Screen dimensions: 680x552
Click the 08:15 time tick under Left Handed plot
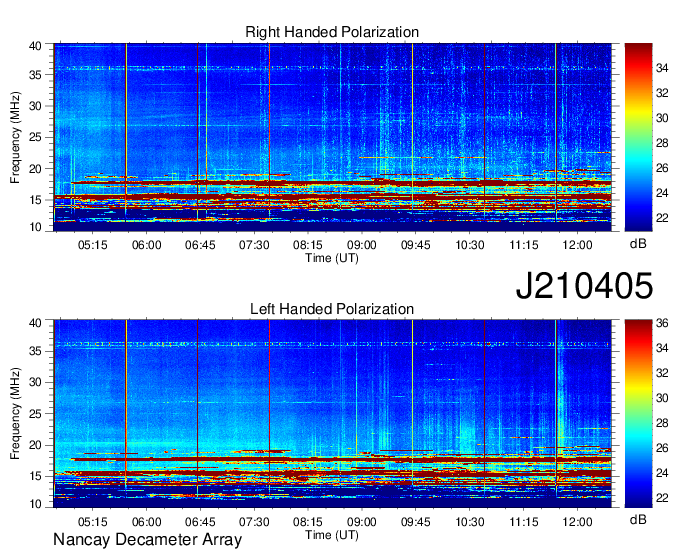[x=308, y=521]
